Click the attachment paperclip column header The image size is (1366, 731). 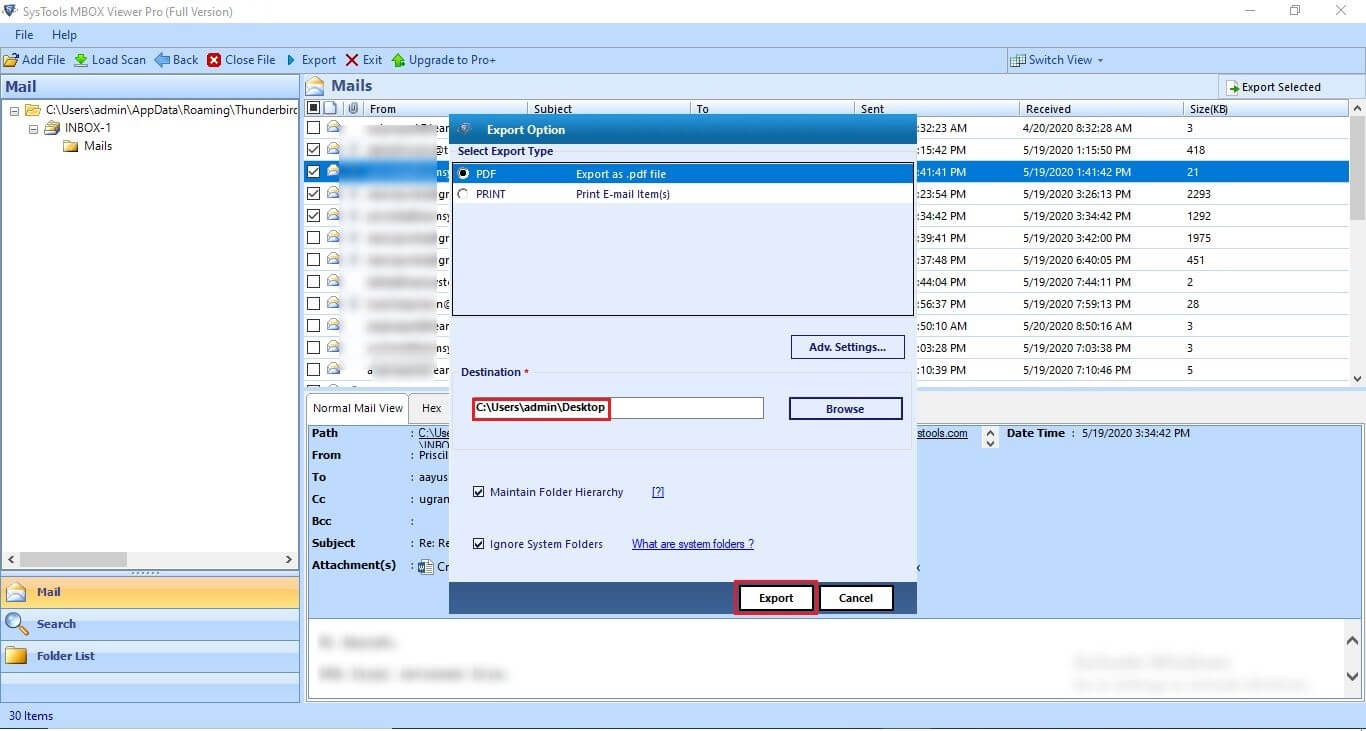353,108
